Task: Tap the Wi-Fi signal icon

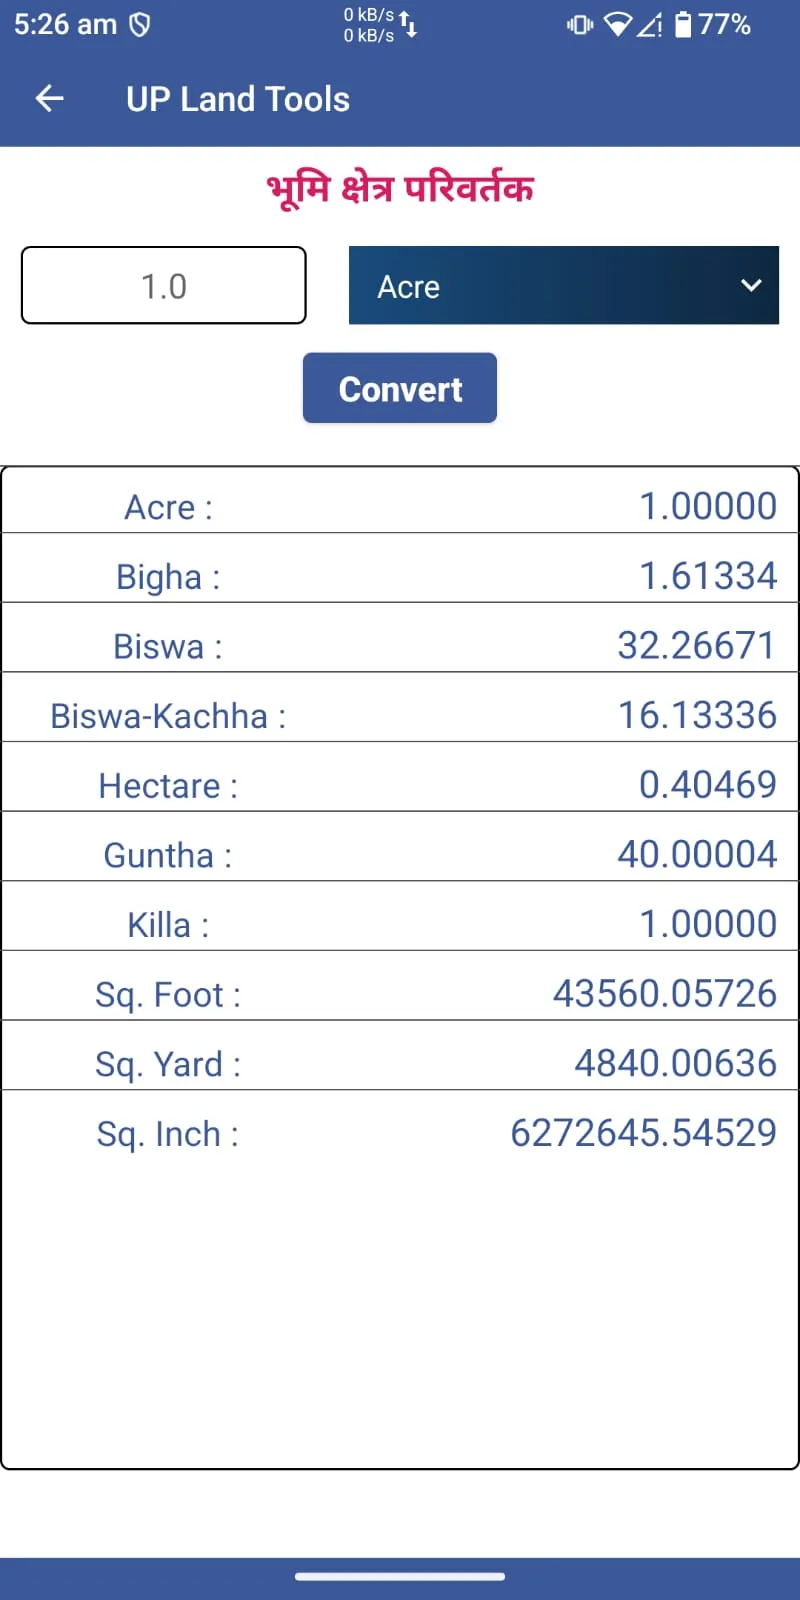Action: [618, 24]
